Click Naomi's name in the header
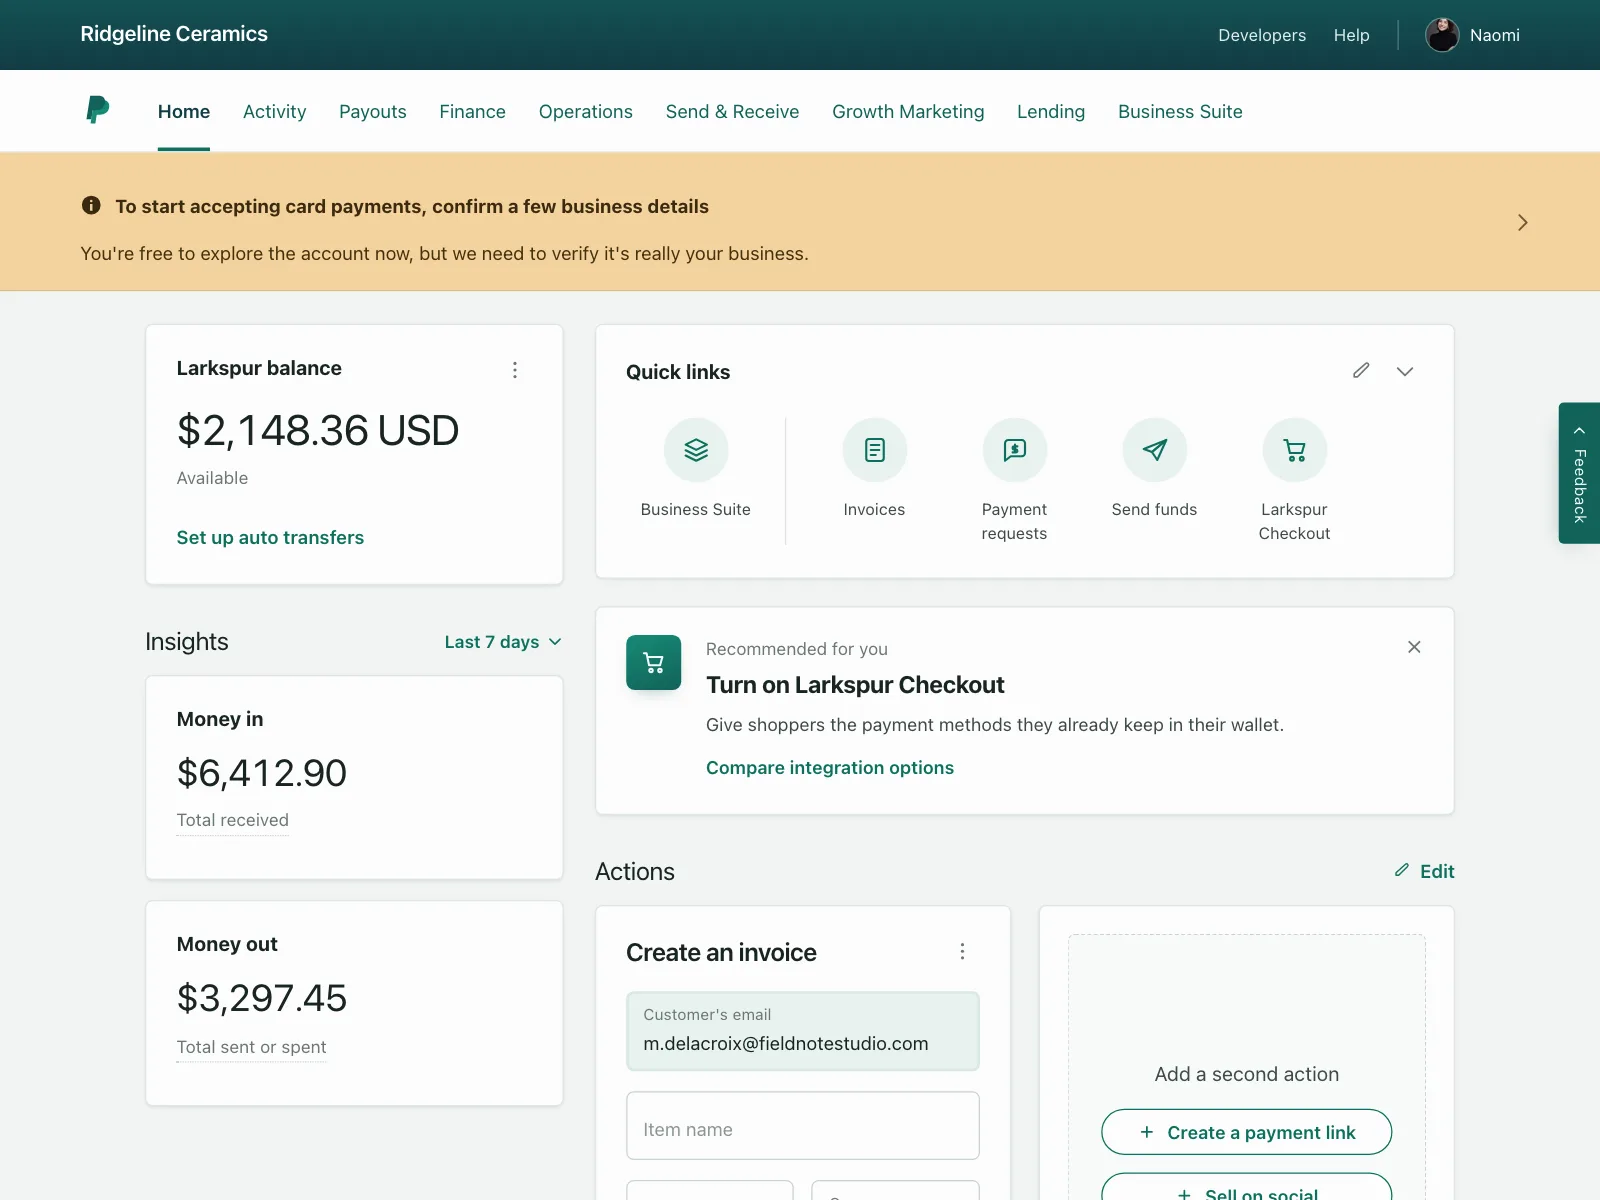Image resolution: width=1600 pixels, height=1200 pixels. (1495, 35)
